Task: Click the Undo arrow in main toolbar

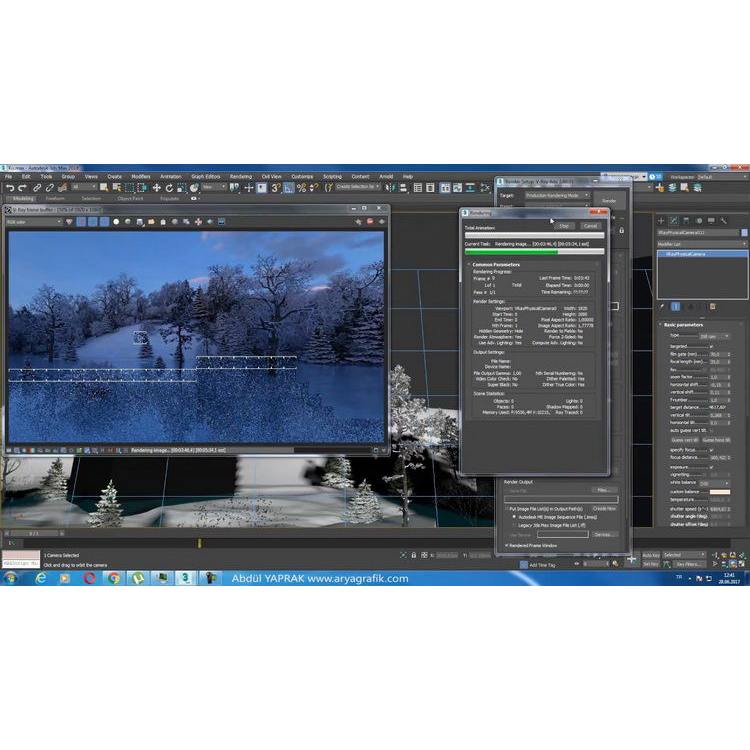Action: 10,188
